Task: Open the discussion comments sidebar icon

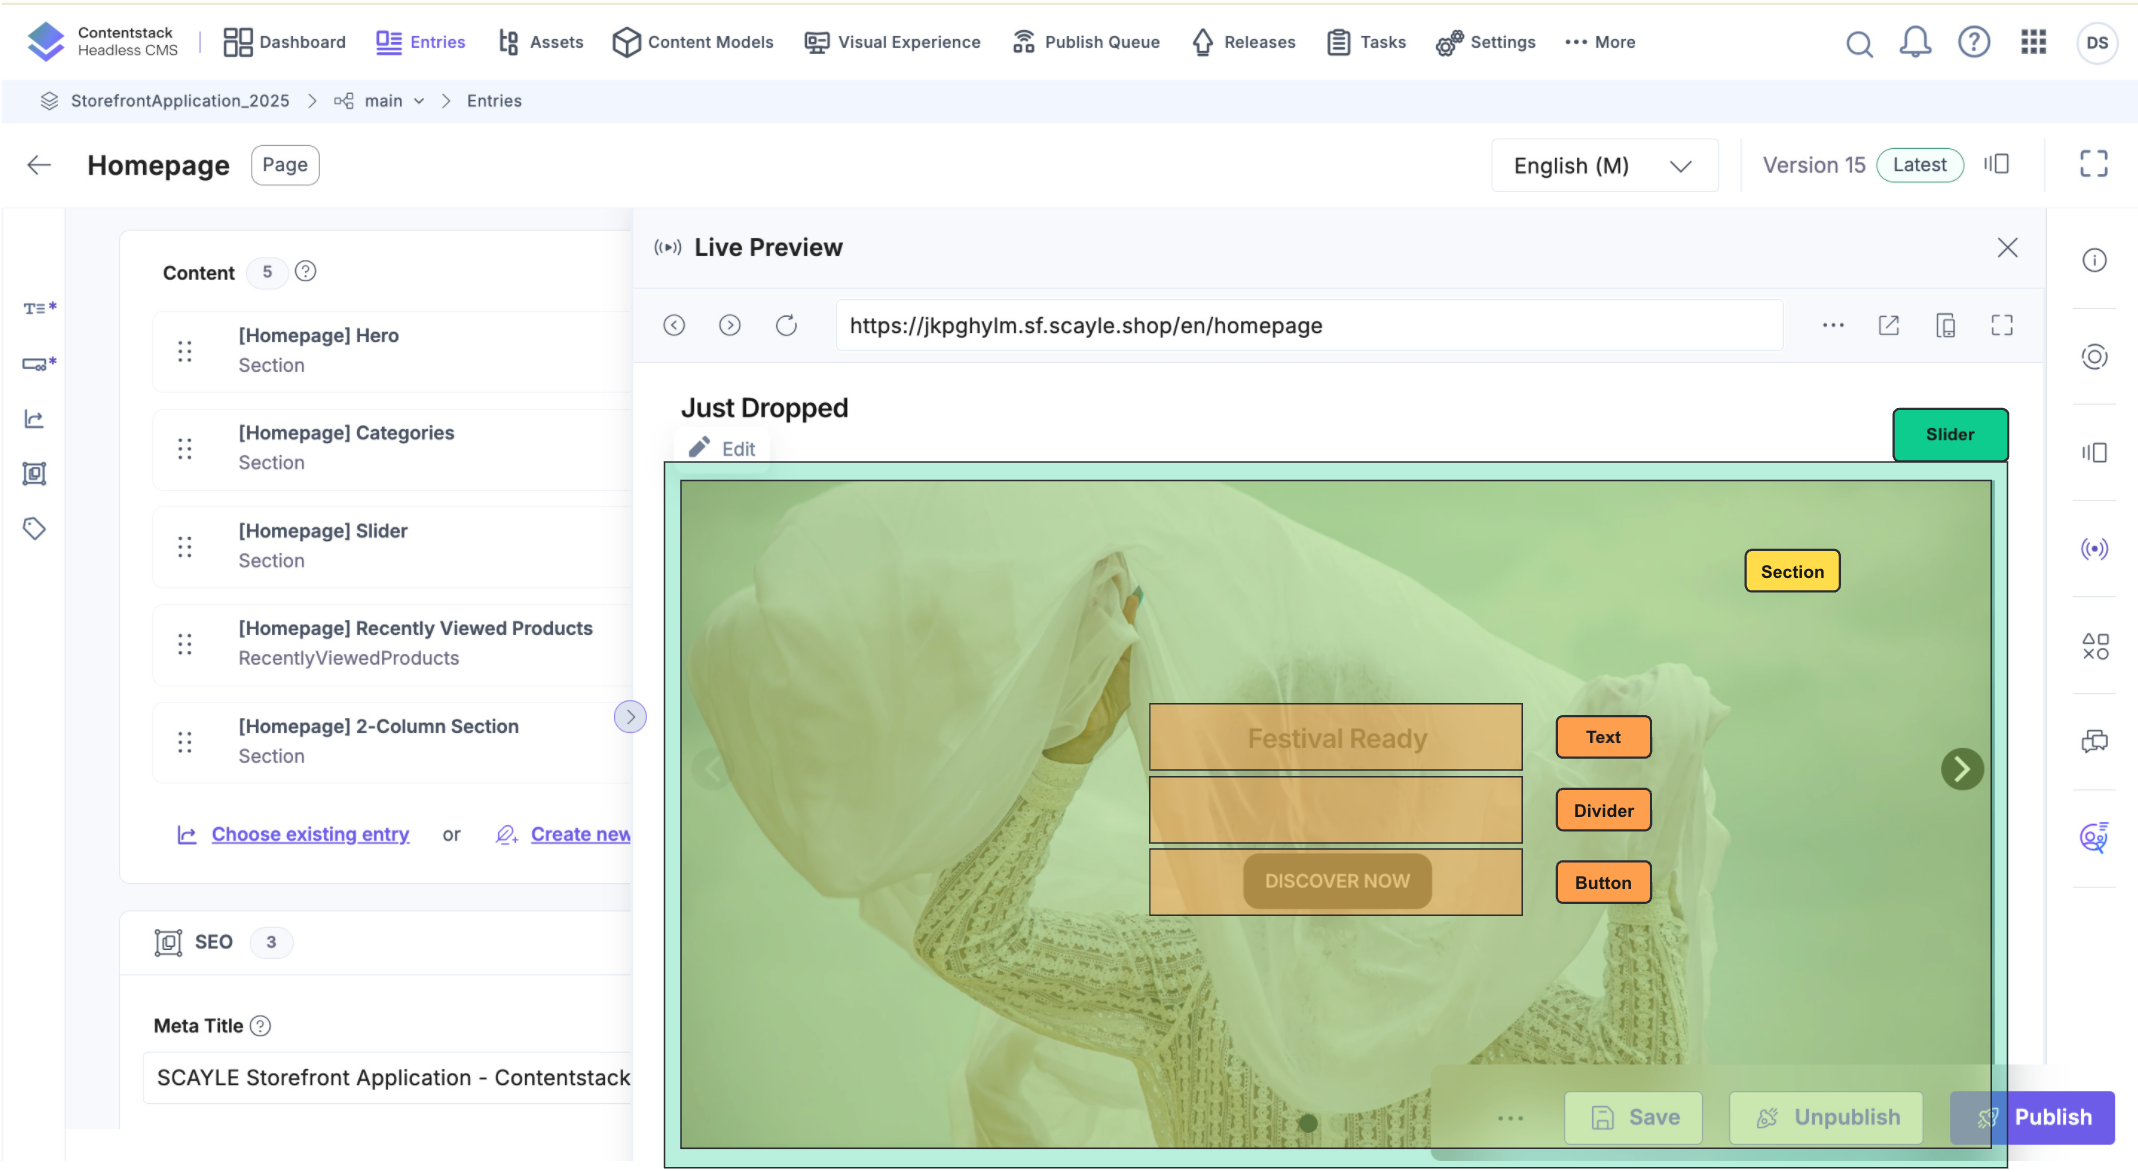Action: pyautogui.click(x=2094, y=741)
